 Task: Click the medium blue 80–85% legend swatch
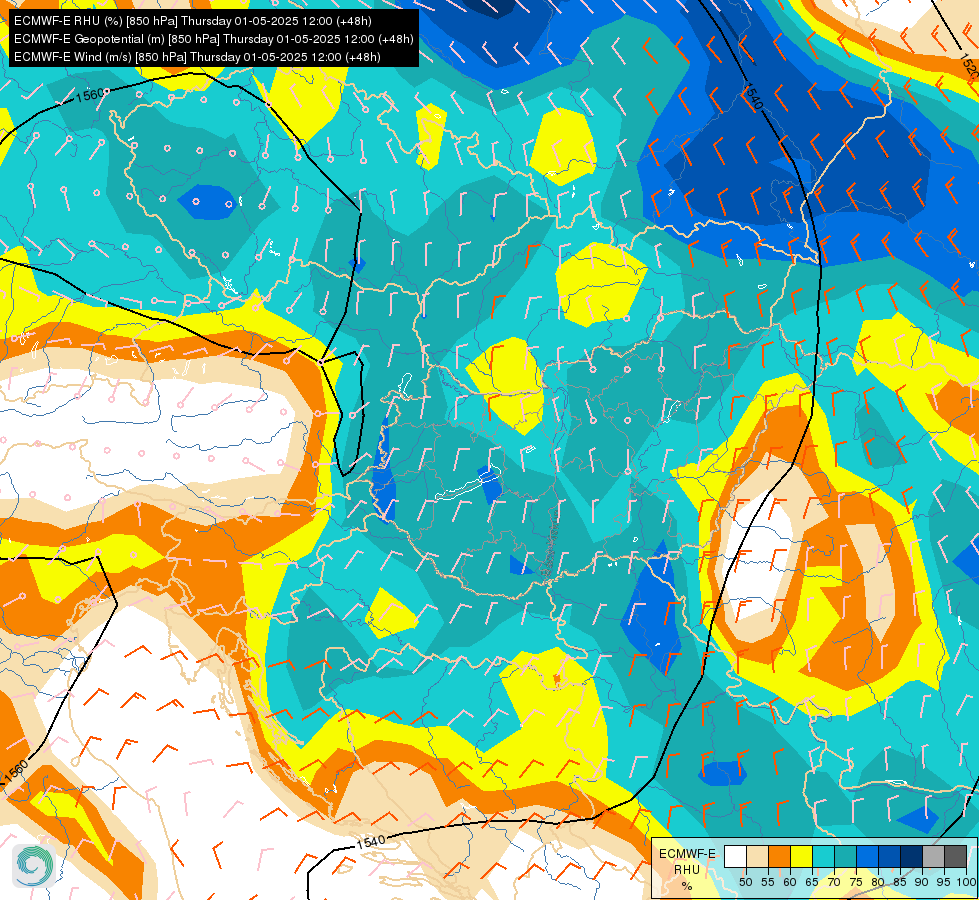pyautogui.click(x=890, y=856)
